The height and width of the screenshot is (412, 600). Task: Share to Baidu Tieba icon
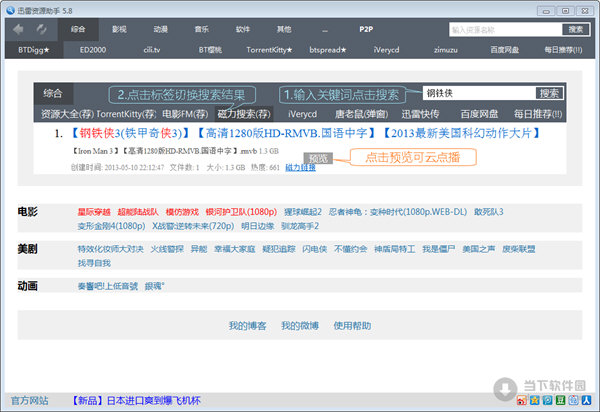574,400
